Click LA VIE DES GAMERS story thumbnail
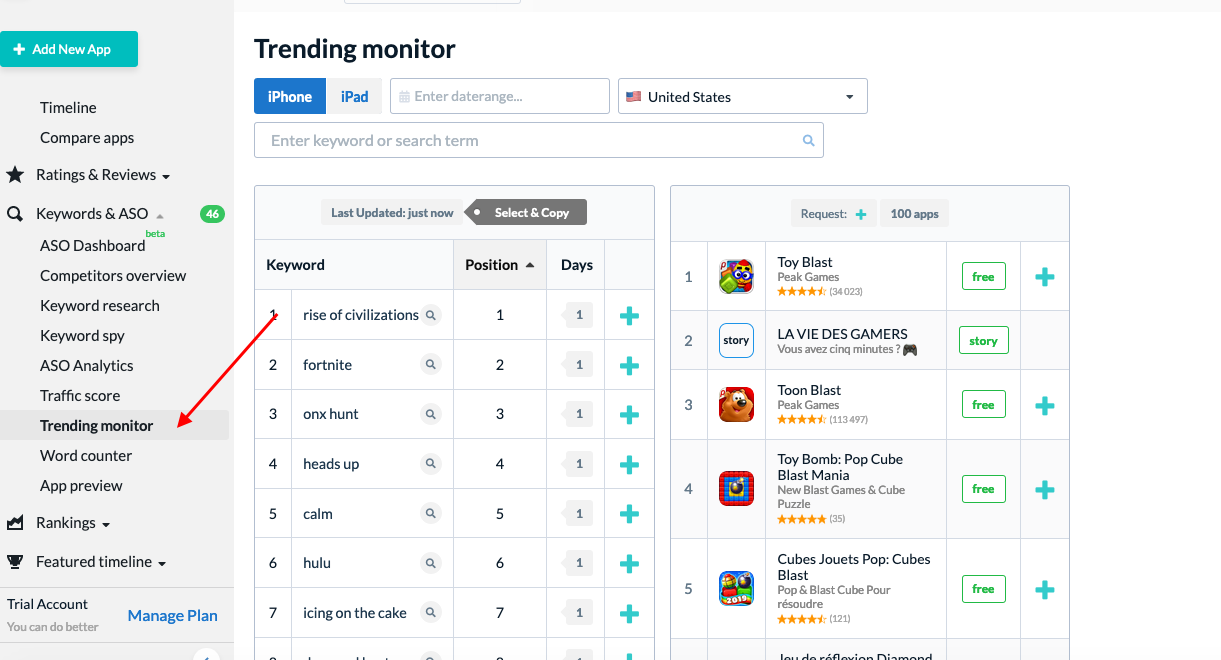Screen dimensions: 1221x660 click(x=736, y=340)
